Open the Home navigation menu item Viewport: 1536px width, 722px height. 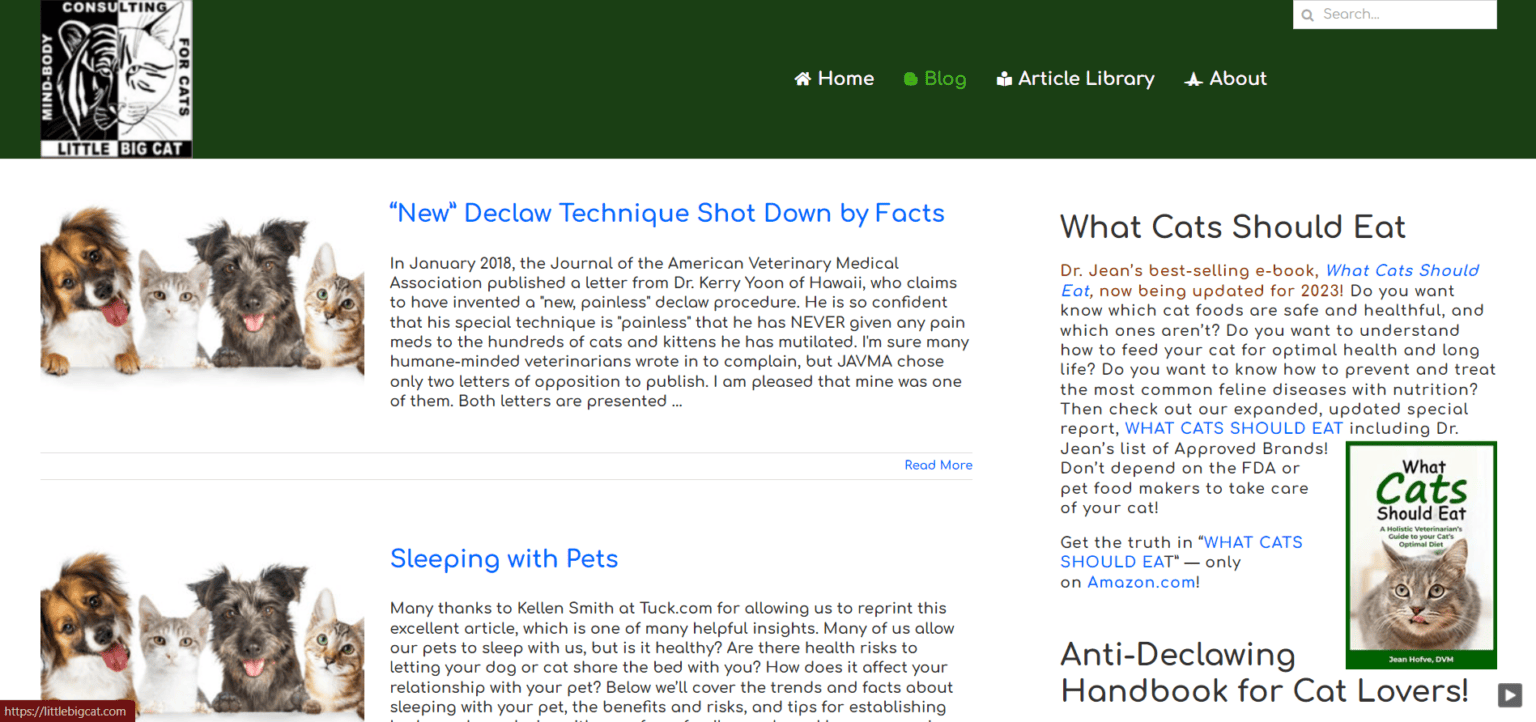(845, 78)
